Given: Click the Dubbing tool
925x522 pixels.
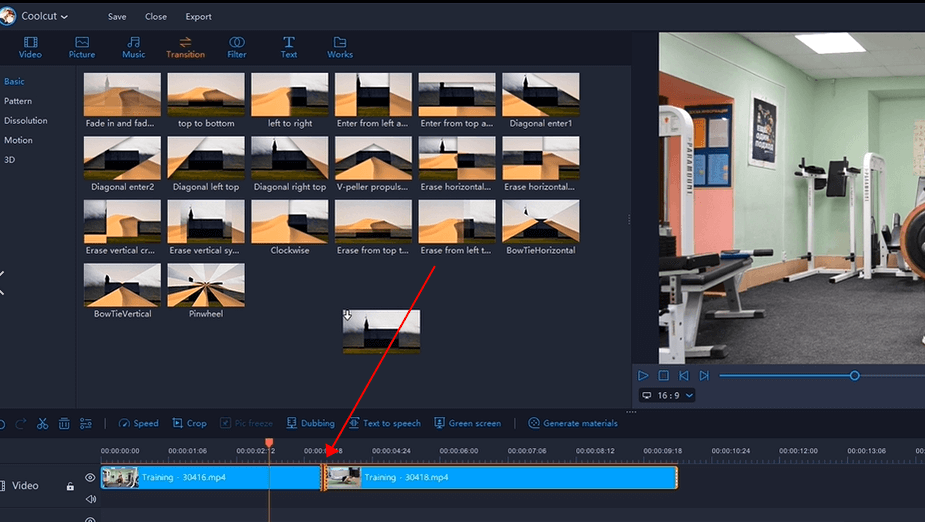Looking at the screenshot, I should point(311,423).
